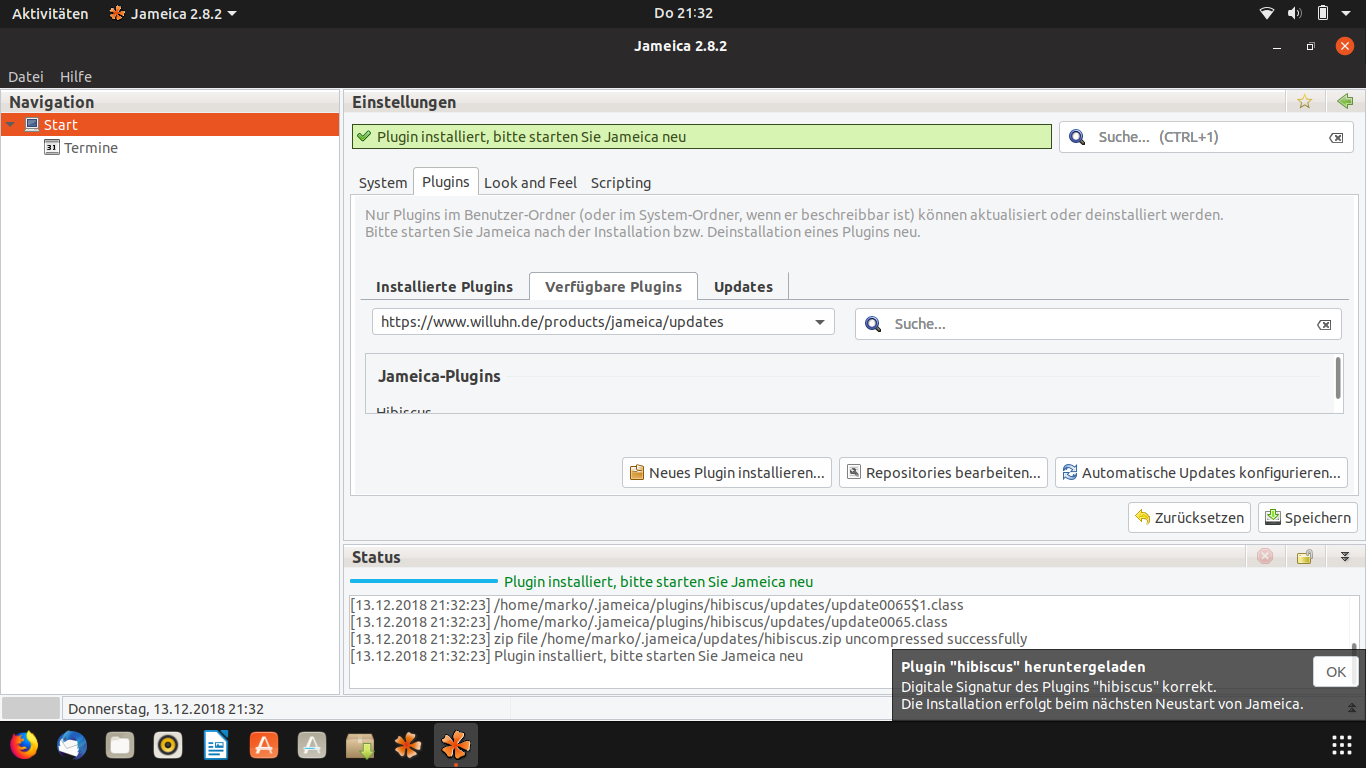Click log line ending update0065$1.class
This screenshot has height=768, width=1366.
coord(657,605)
